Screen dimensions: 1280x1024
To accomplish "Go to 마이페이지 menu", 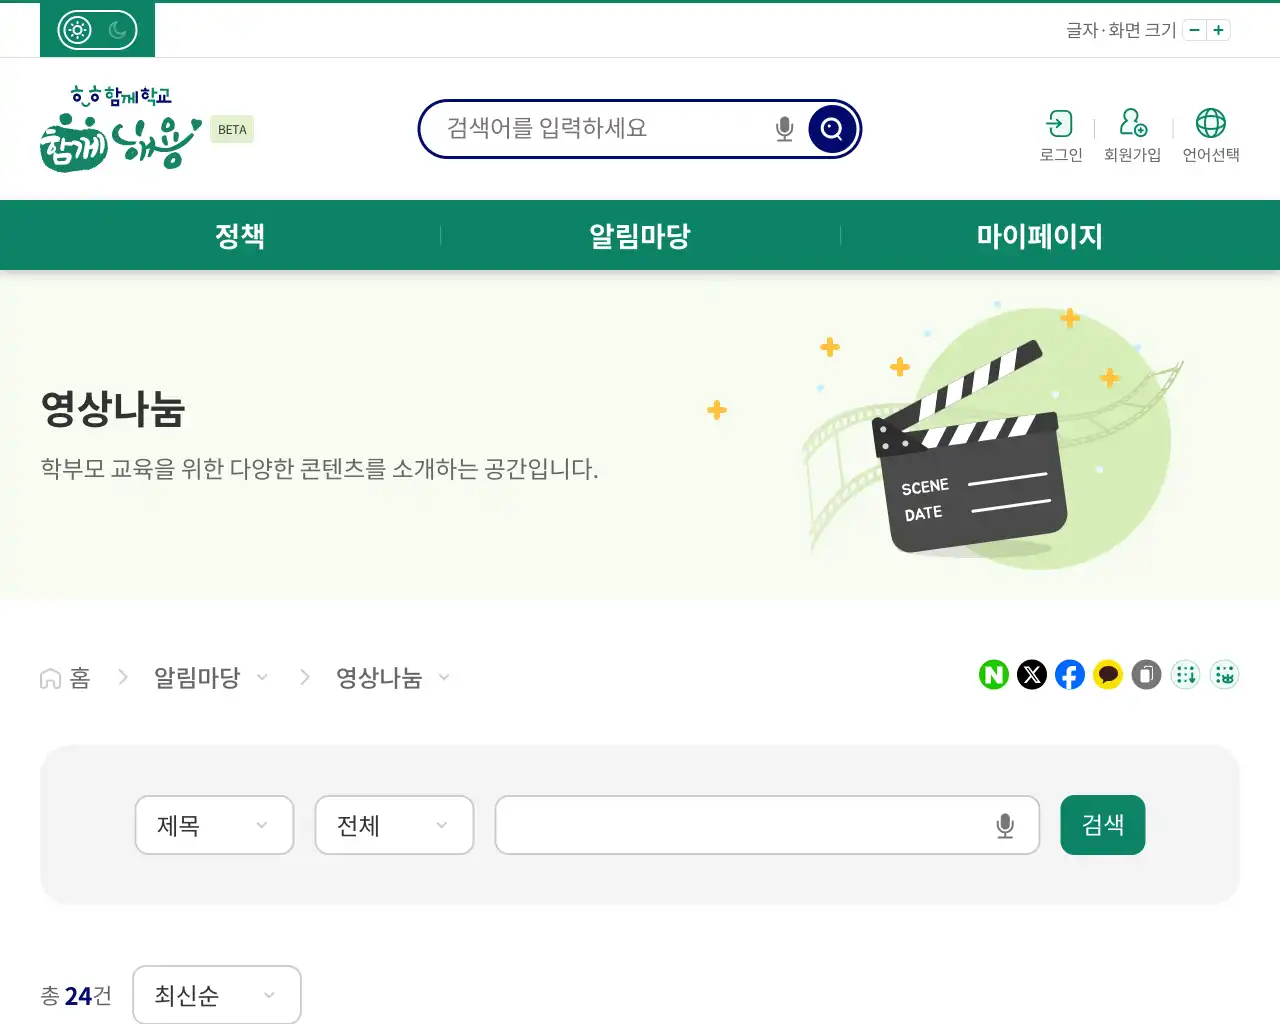I will point(1040,235).
